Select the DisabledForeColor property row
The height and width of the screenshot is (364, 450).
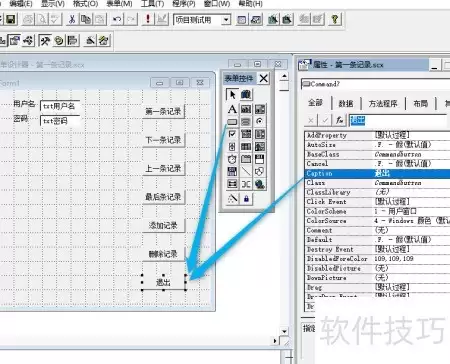[377, 259]
